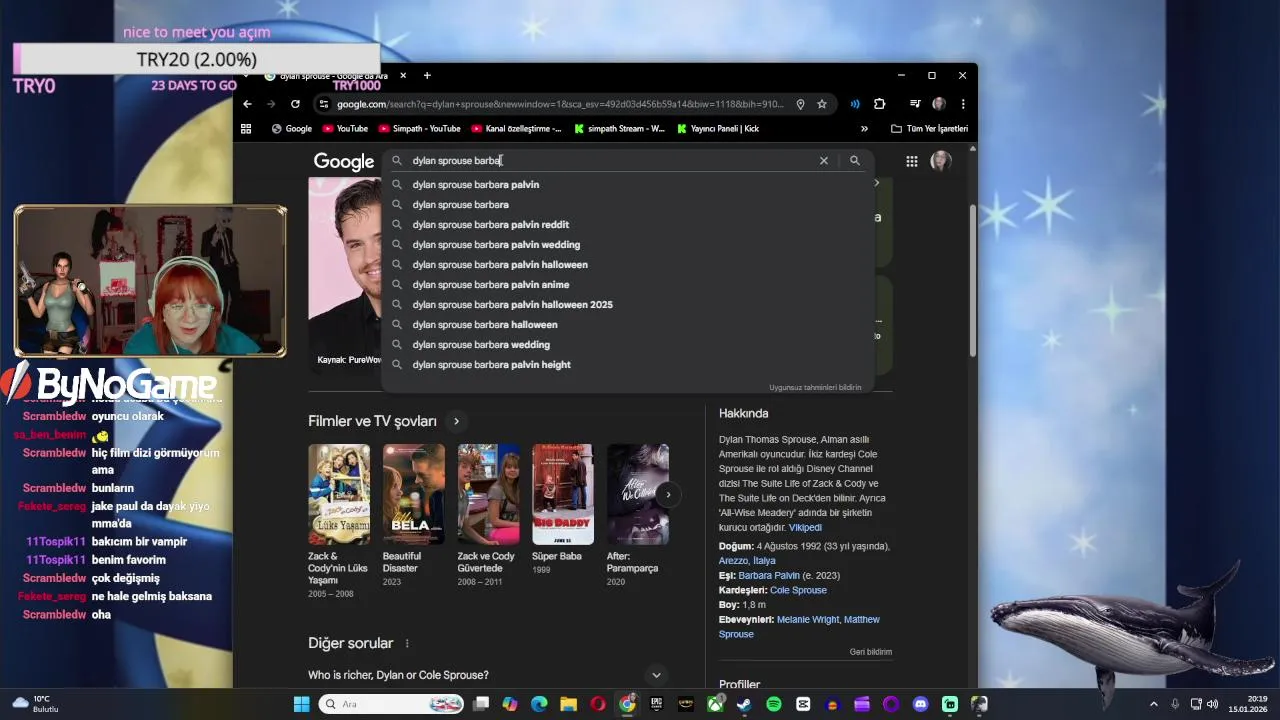The height and width of the screenshot is (720, 1280).
Task: Open Melanie Wright parent link
Action: pos(807,620)
